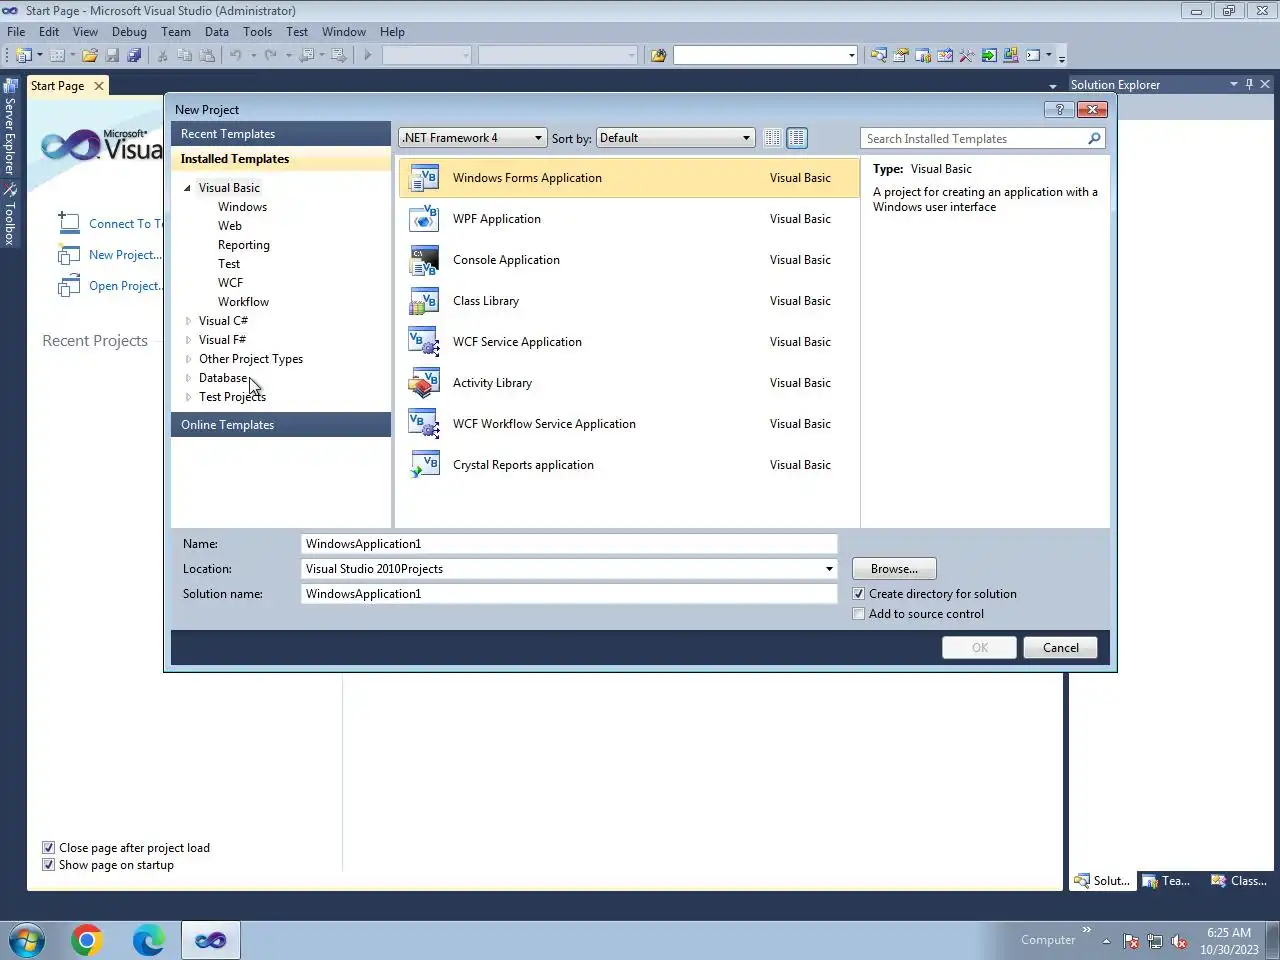The image size is (1280, 960).
Task: Click the Command Window toolbar icon
Action: [x=1033, y=55]
